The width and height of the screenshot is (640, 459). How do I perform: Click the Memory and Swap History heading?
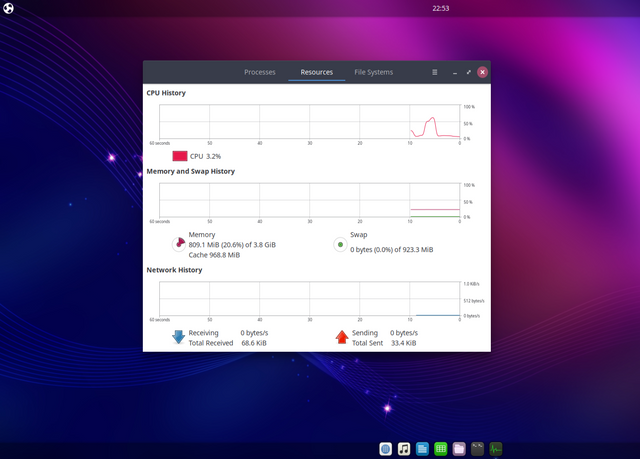191,171
